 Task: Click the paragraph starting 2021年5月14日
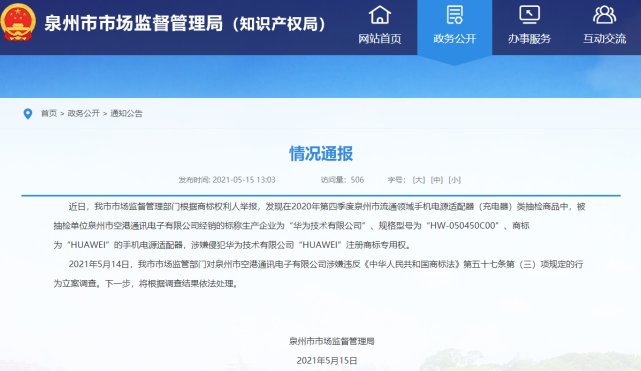tap(318, 274)
